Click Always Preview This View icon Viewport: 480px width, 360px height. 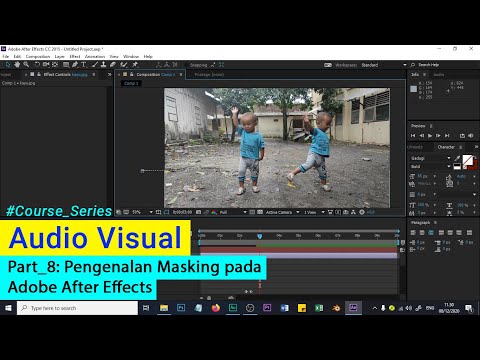tap(119, 212)
